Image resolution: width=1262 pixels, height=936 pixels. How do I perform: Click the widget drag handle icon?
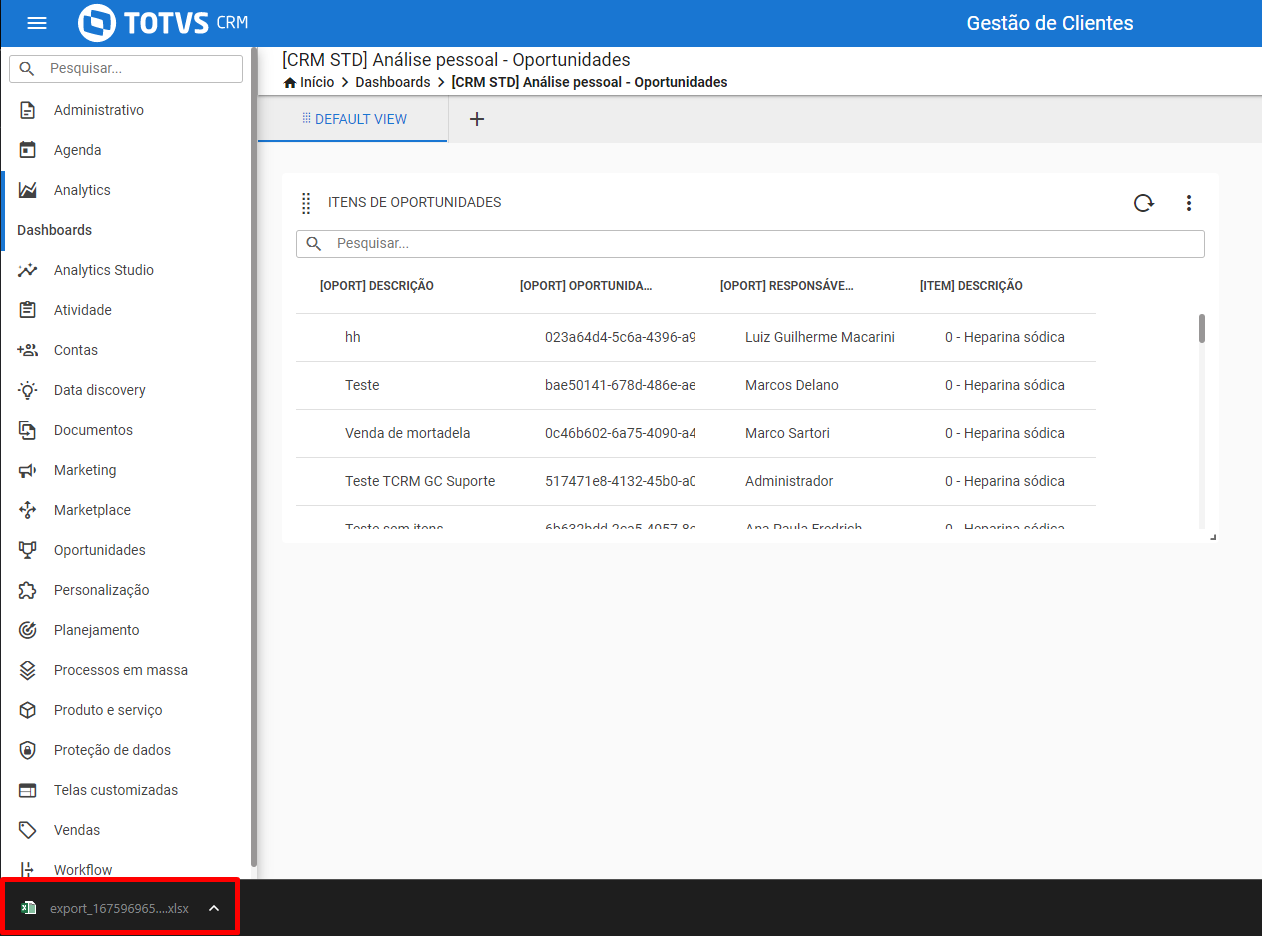[307, 203]
